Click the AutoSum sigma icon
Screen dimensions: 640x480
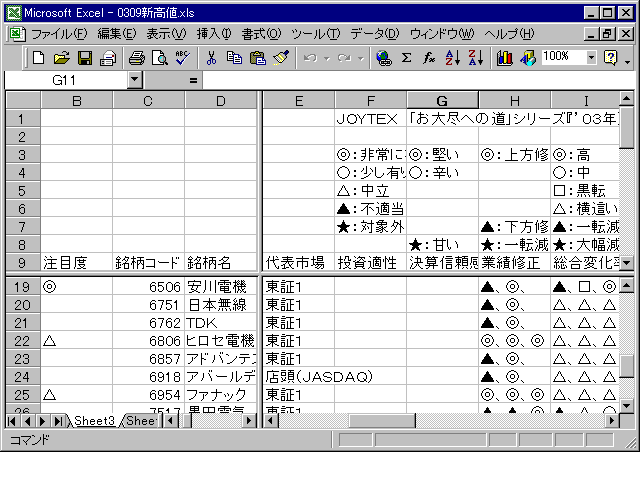coord(407,58)
